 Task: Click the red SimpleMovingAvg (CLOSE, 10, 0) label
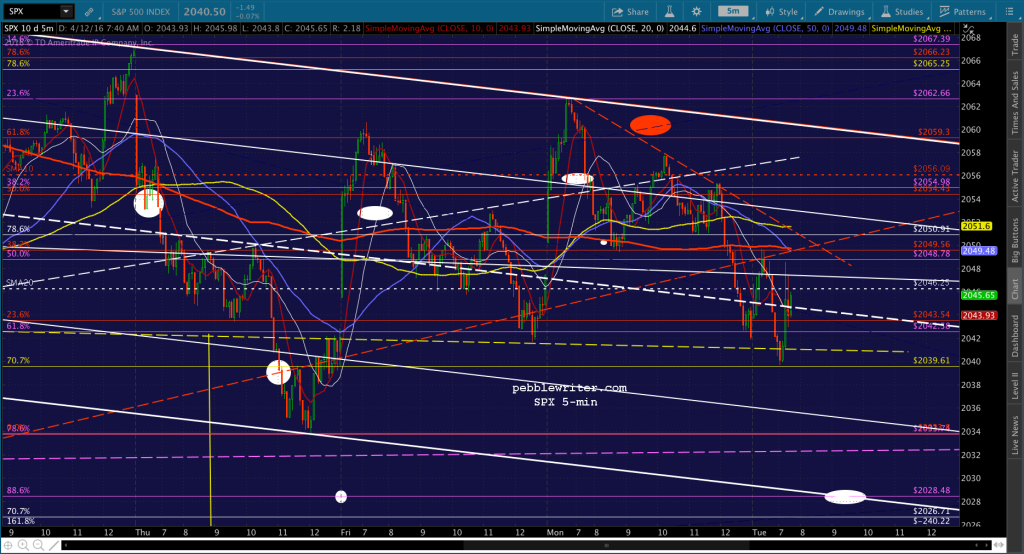click(x=430, y=29)
